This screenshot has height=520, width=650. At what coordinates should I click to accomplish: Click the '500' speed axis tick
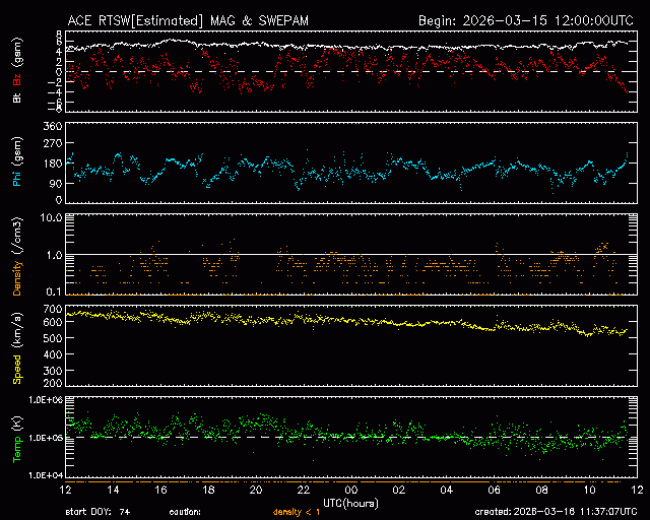[53, 338]
